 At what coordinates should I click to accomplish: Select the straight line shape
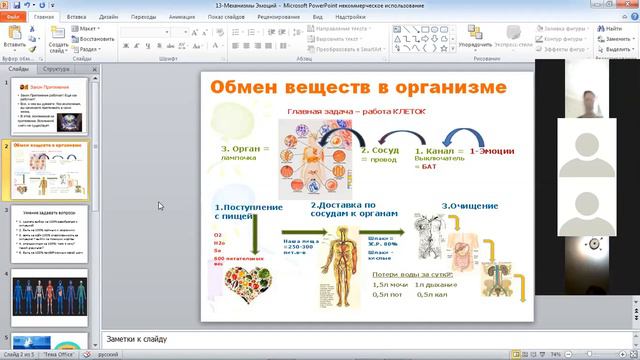(x=407, y=29)
